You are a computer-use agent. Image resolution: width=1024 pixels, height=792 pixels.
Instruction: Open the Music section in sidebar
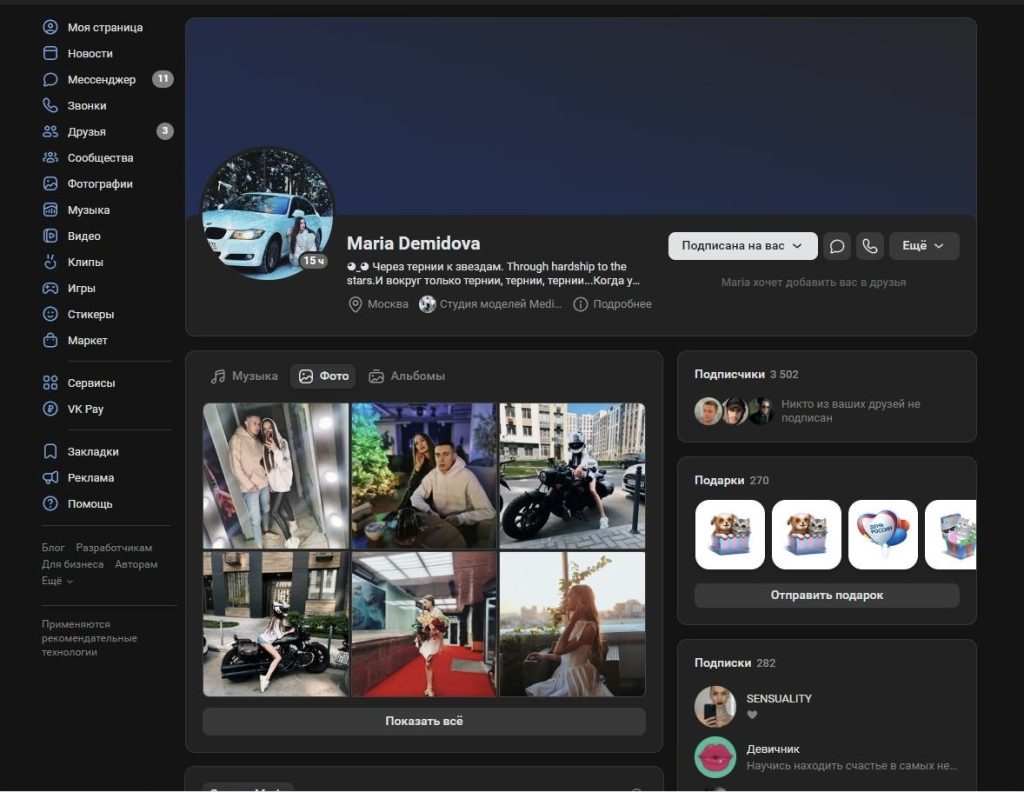tap(88, 210)
